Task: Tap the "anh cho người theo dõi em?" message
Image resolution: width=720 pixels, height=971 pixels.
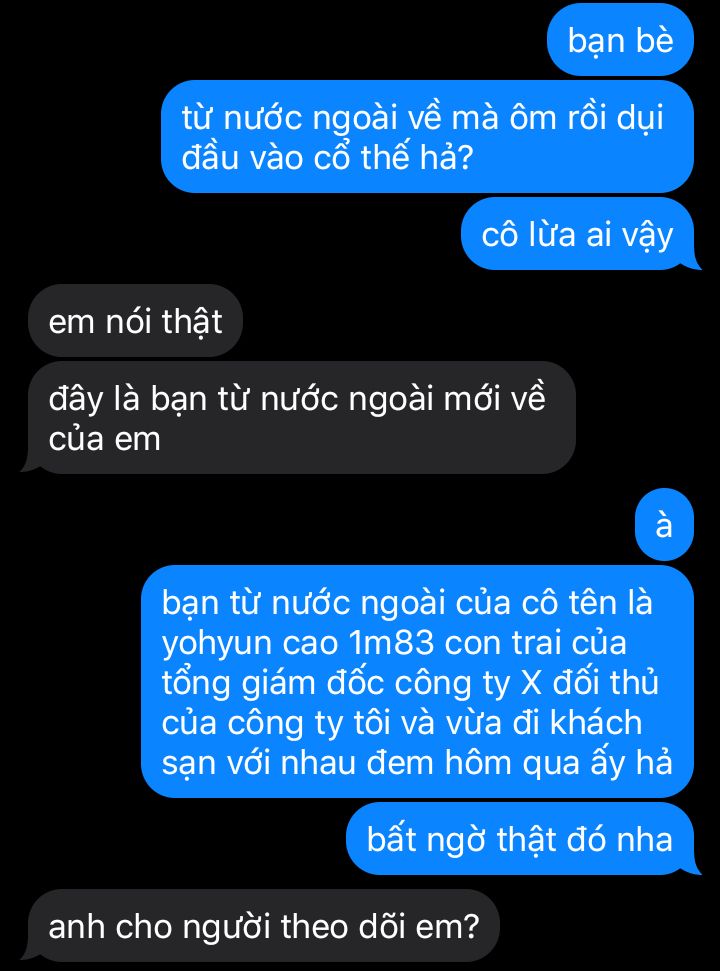Action: (262, 925)
